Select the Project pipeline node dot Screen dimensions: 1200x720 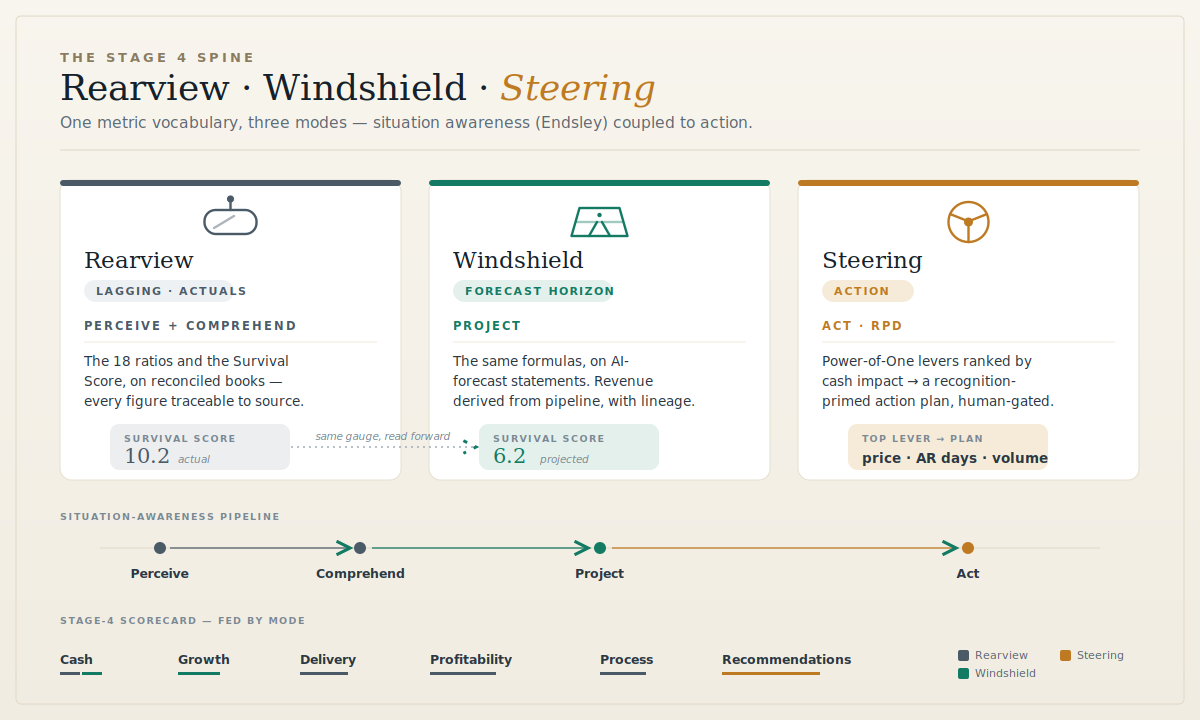pos(600,548)
